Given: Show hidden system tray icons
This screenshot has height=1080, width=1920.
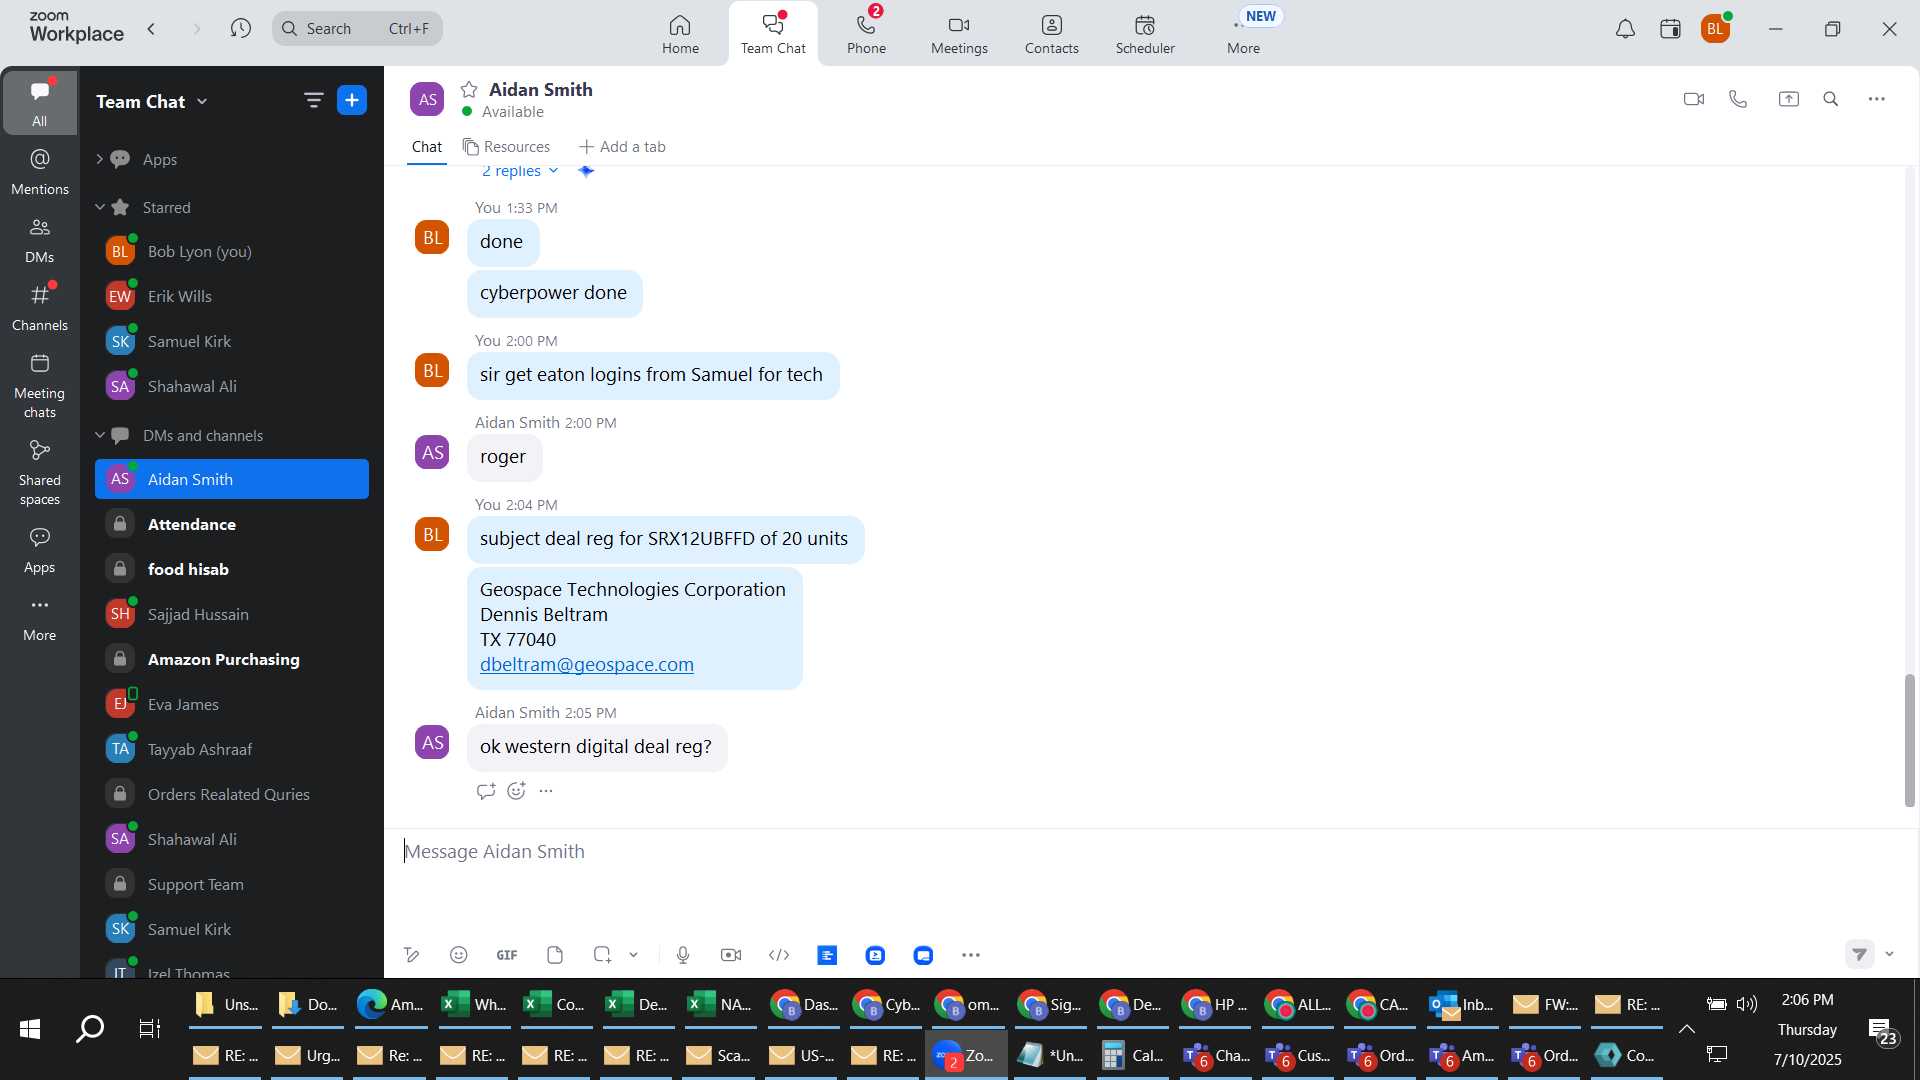Looking at the screenshot, I should (x=1687, y=1029).
